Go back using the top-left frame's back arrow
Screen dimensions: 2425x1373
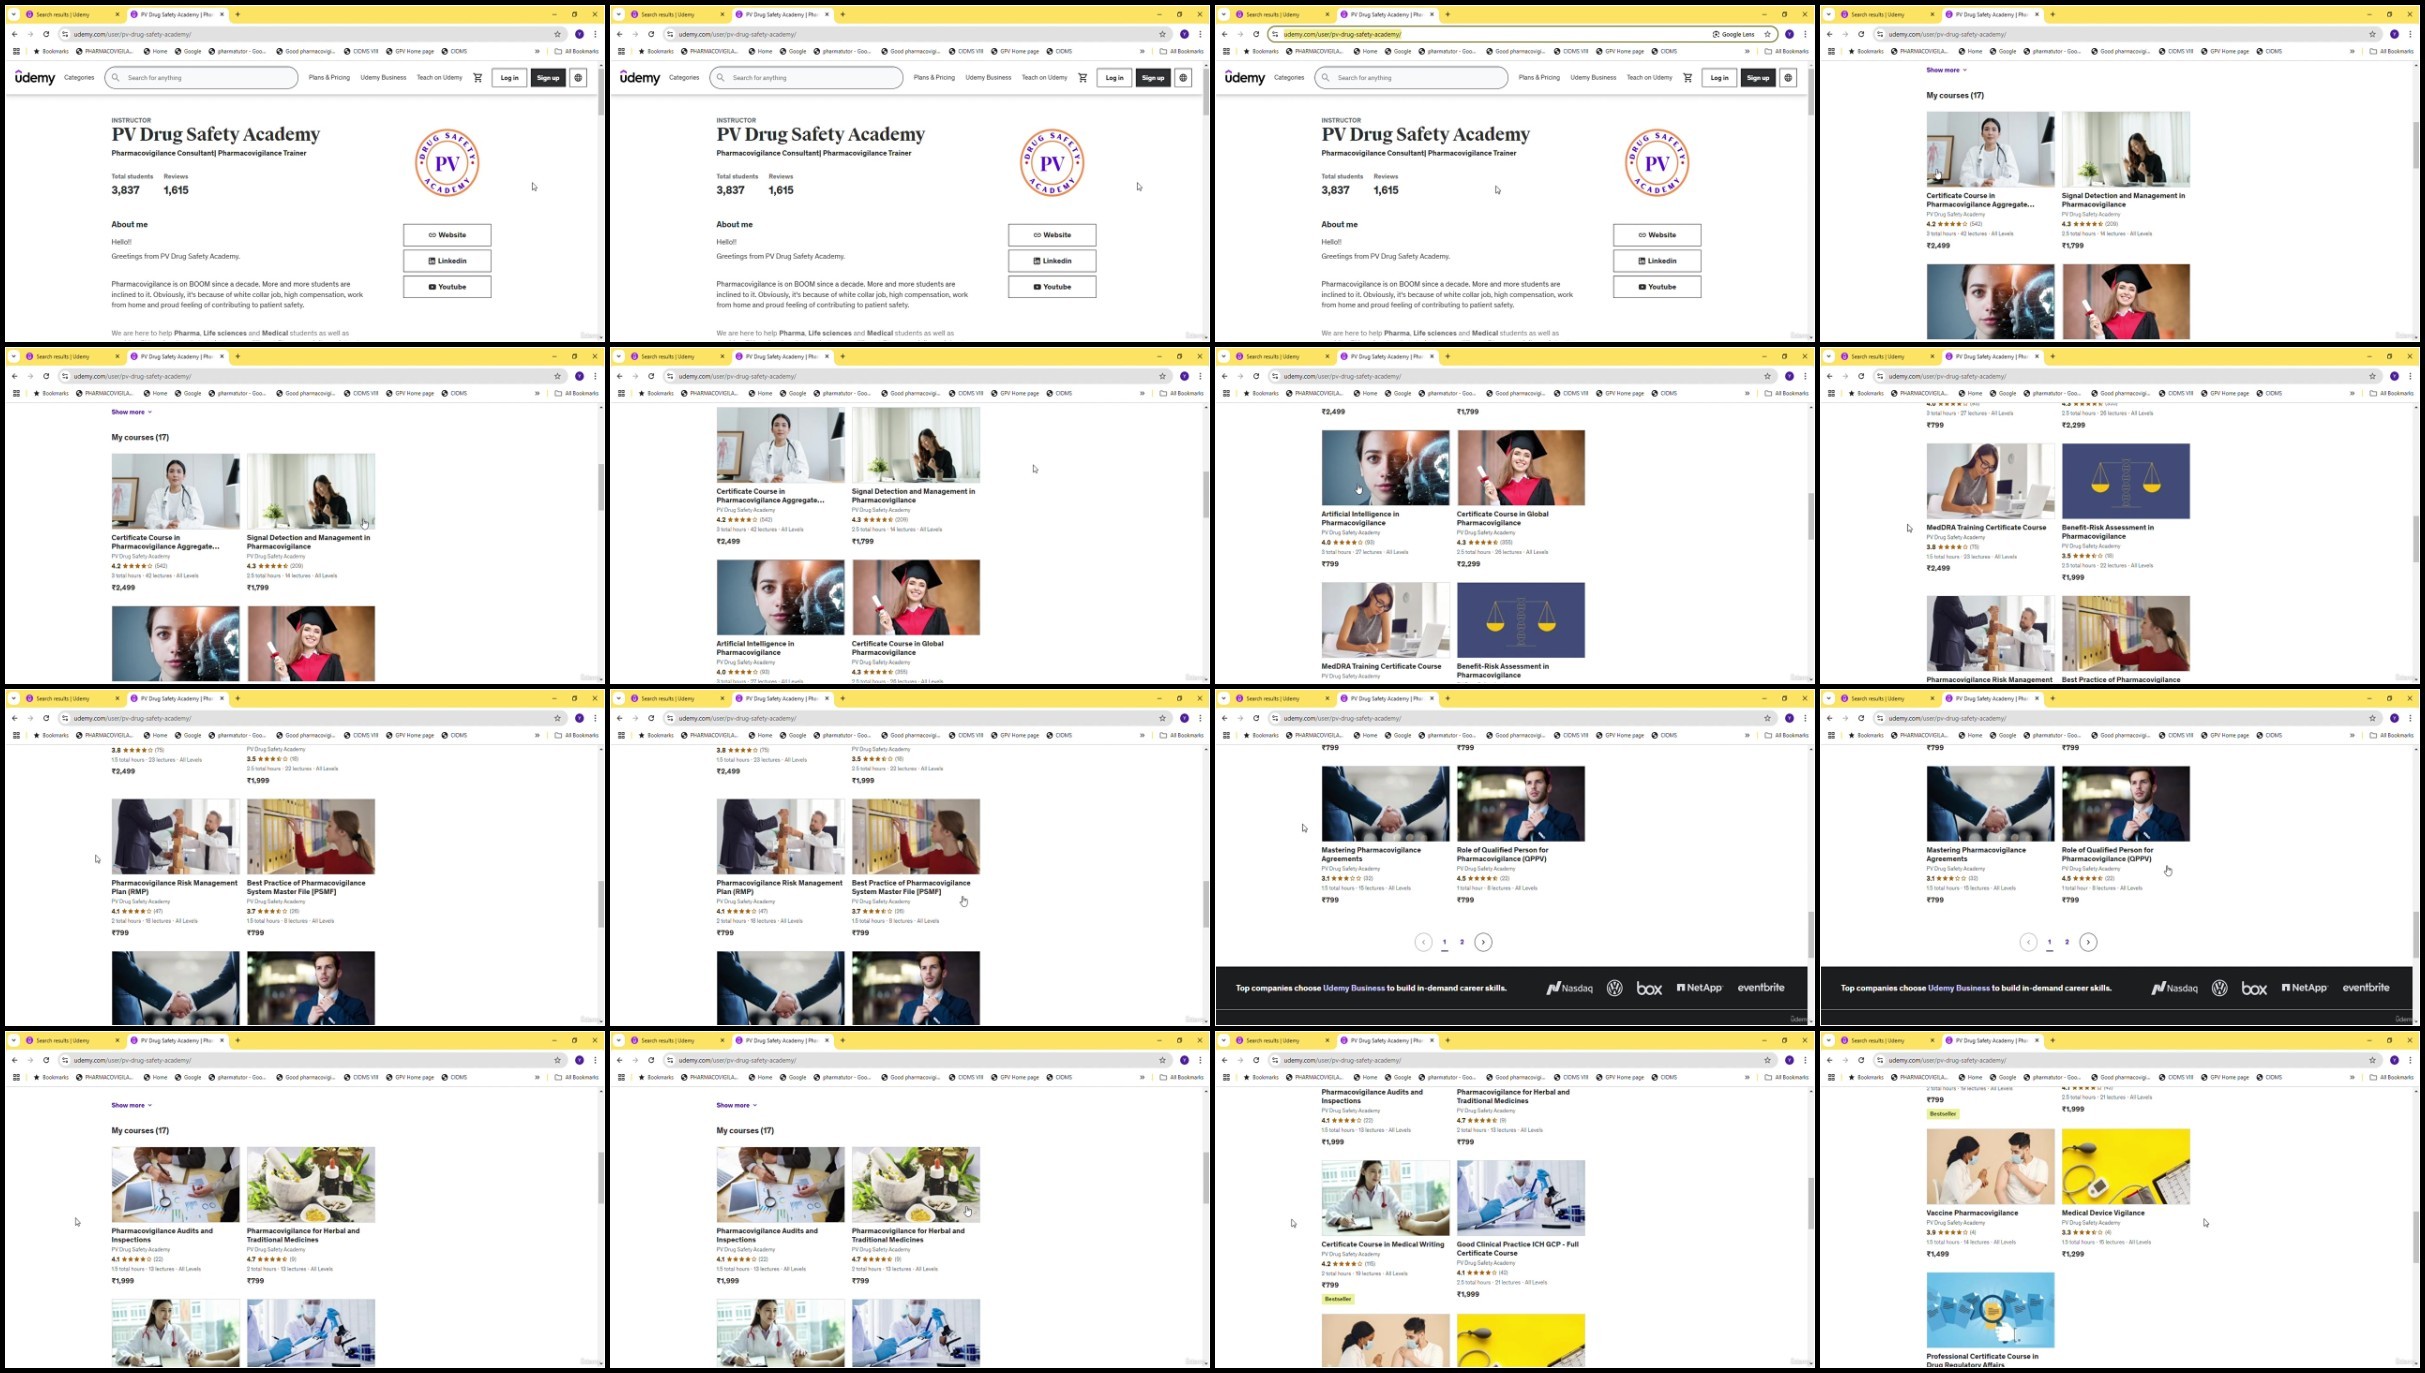click(14, 34)
